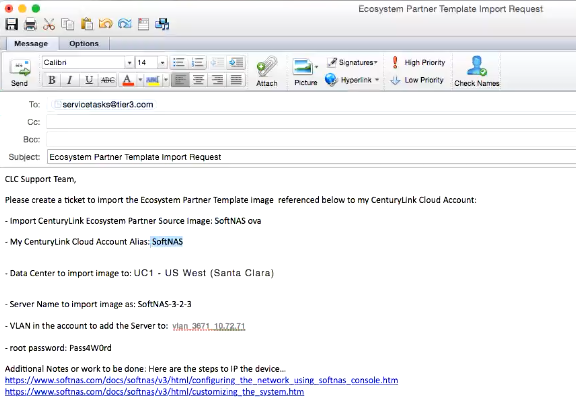Apply yellow text highlight color
Viewport: 576px width, 413px height.
pyautogui.click(x=153, y=80)
